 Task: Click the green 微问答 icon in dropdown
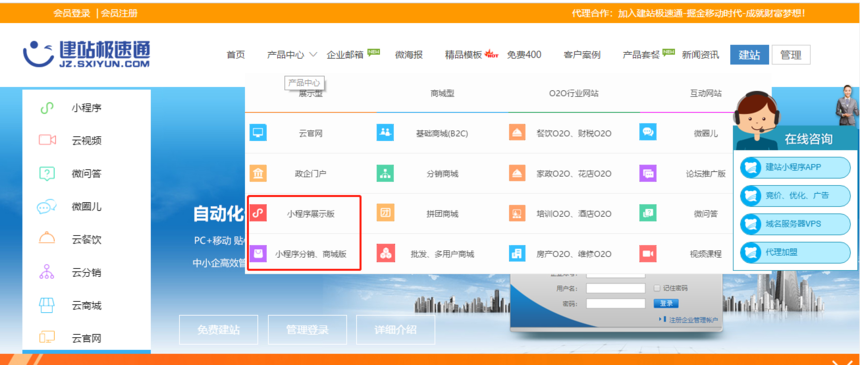click(x=648, y=213)
